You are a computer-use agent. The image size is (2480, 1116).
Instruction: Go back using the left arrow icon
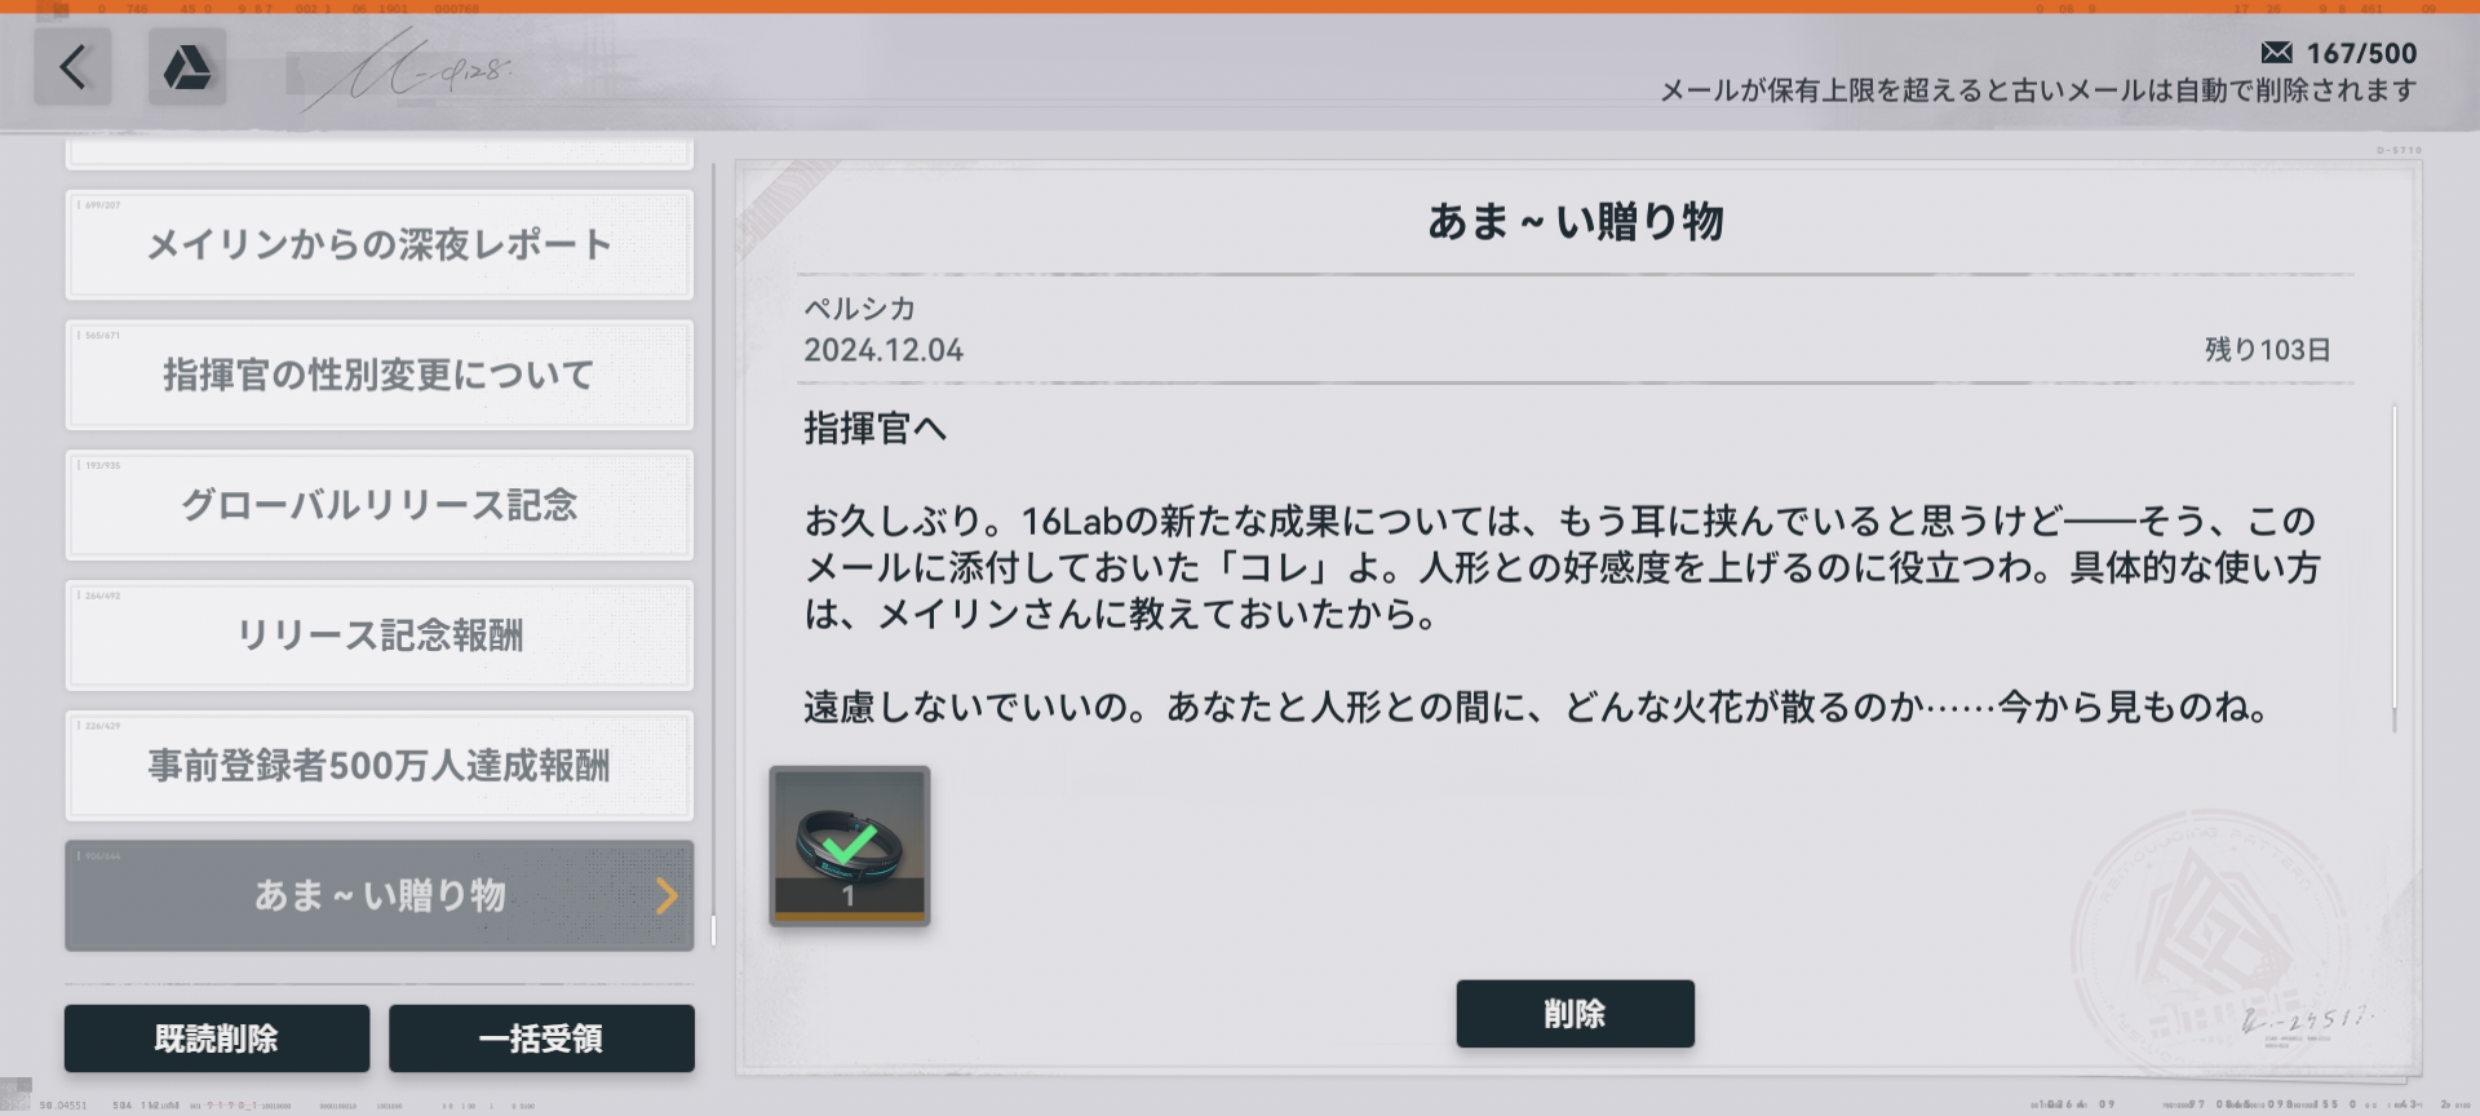click(x=72, y=67)
